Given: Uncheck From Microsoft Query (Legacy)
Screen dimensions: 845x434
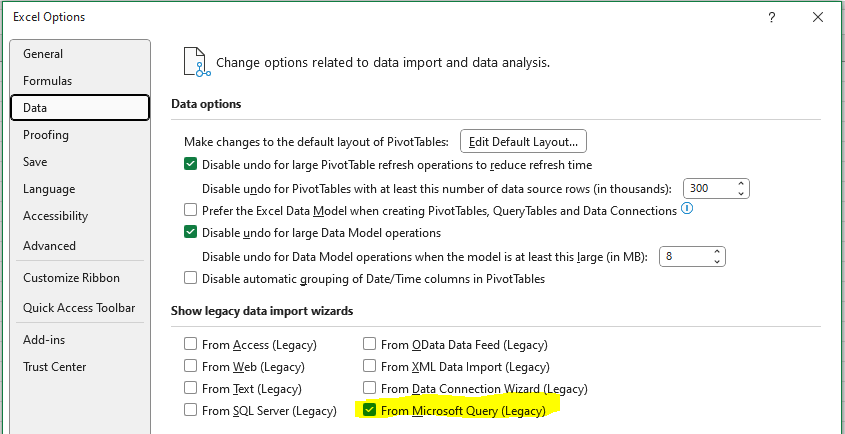Looking at the screenshot, I should [369, 410].
